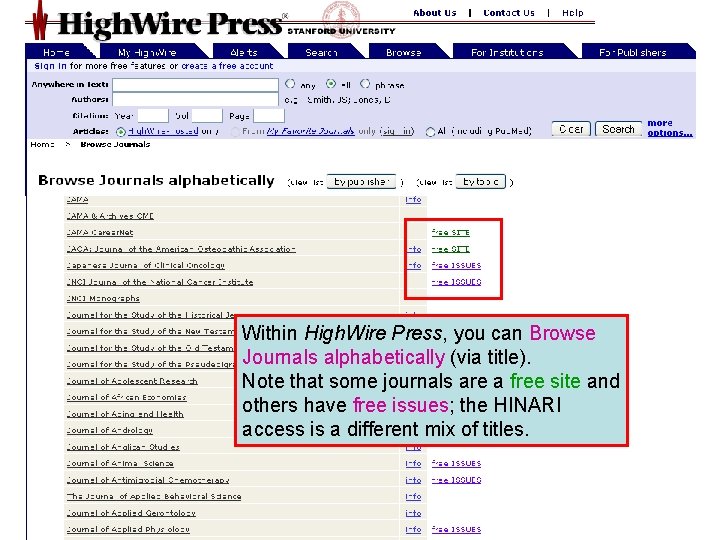Viewport: 720px width, 540px height.
Task: Open Japanese Journal of Clinical Oncology
Action: click(146, 265)
